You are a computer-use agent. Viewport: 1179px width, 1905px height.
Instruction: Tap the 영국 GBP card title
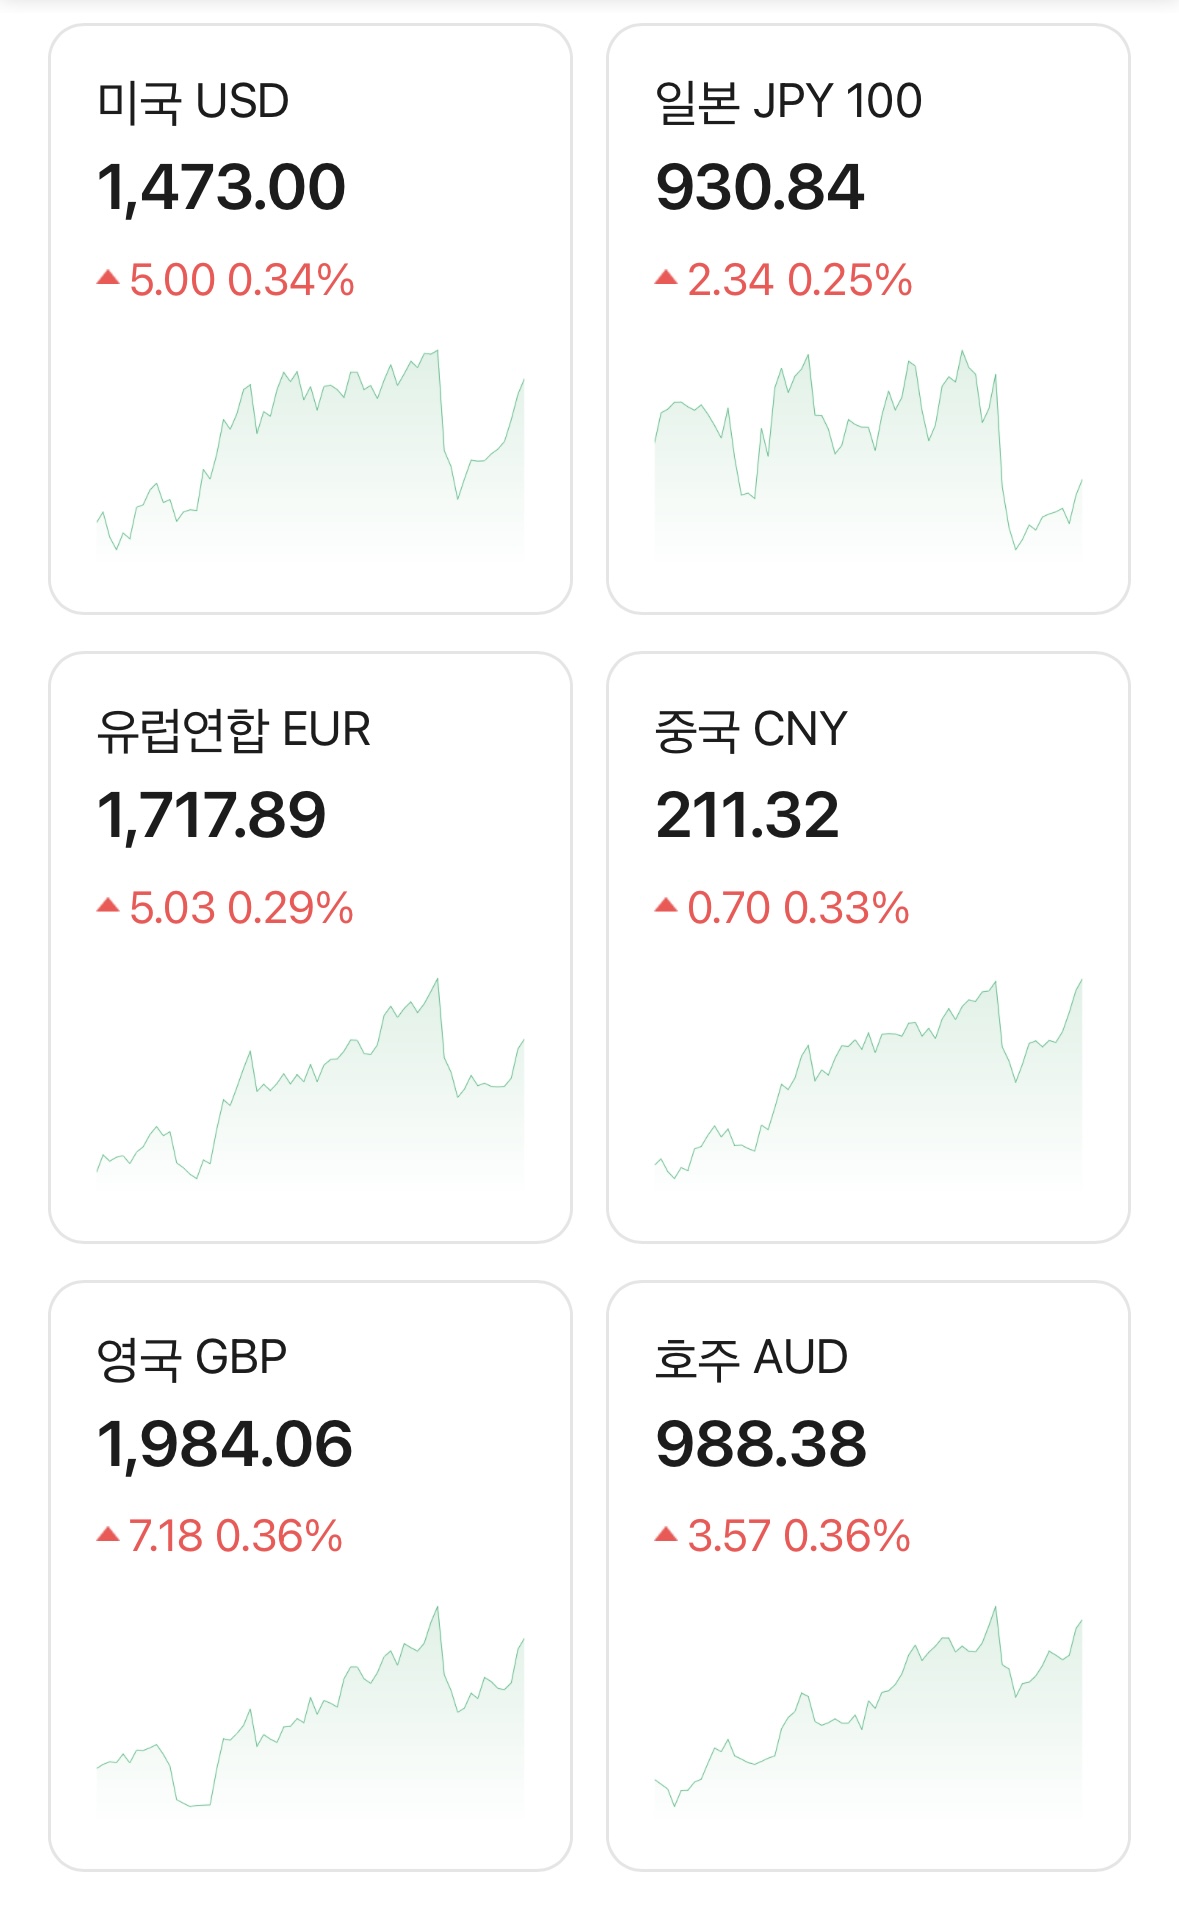tap(192, 1357)
